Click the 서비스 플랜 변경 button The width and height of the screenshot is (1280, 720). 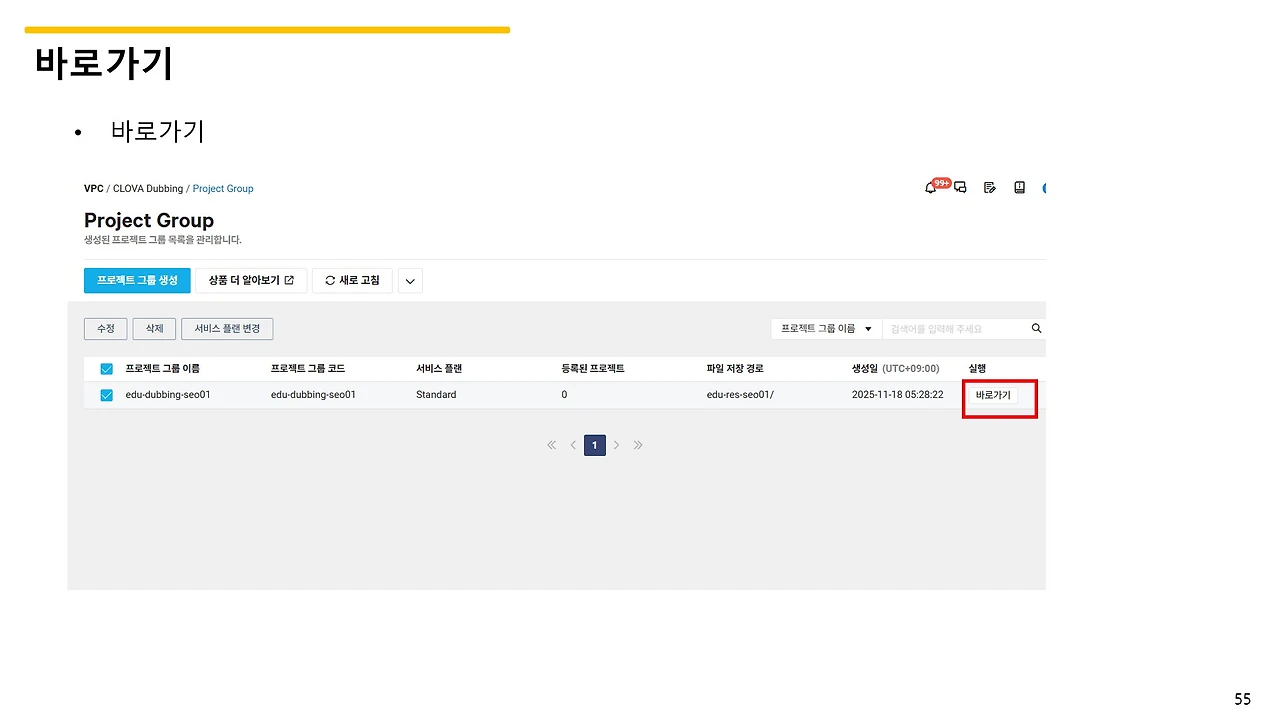click(227, 328)
